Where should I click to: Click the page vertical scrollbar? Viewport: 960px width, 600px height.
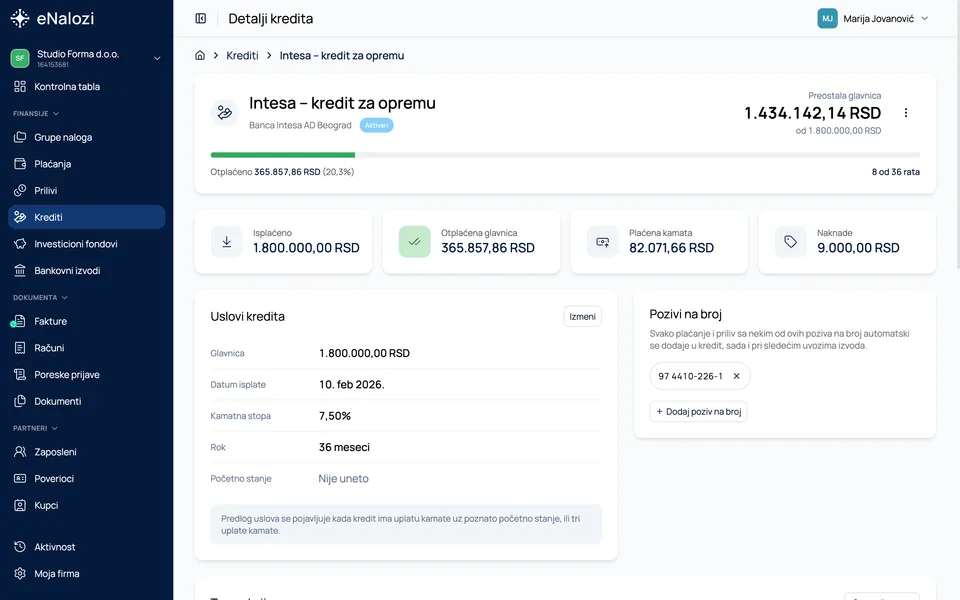coord(958,135)
